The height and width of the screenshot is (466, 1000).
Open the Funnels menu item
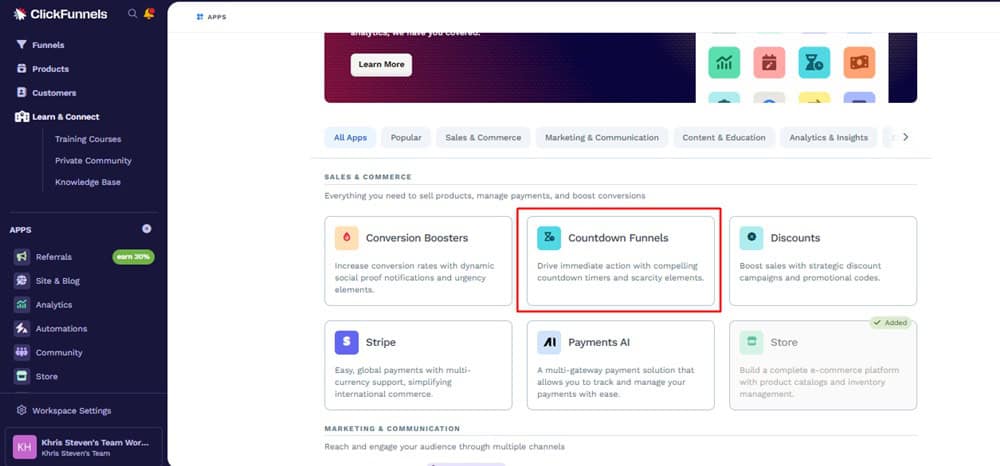click(x=48, y=45)
